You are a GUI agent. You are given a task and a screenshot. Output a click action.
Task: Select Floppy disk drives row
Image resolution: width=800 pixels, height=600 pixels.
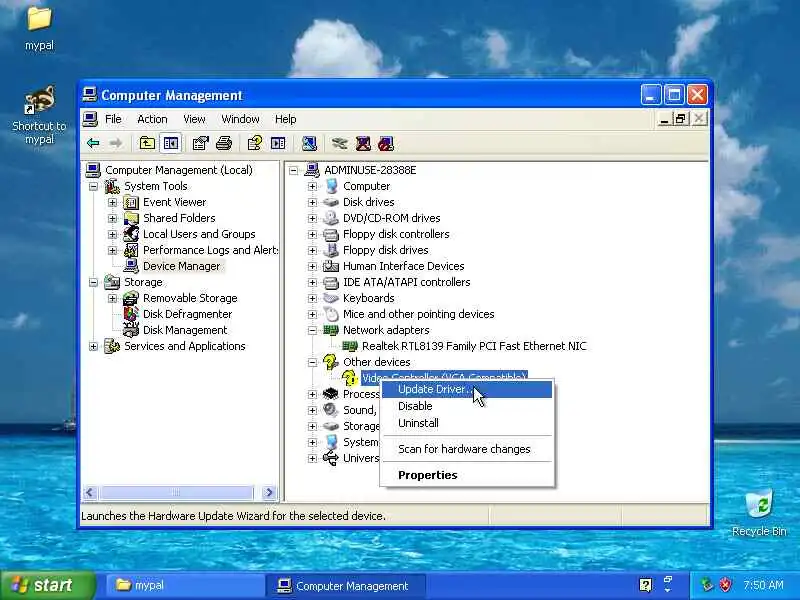pyautogui.click(x=386, y=251)
